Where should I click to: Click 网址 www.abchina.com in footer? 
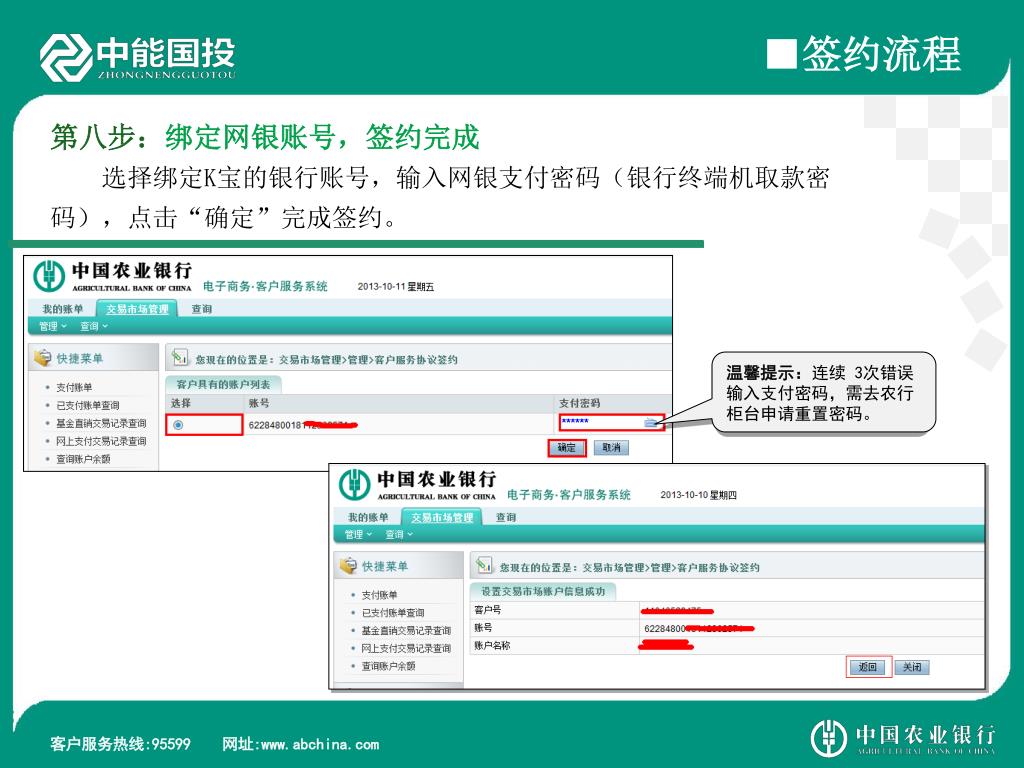[300, 744]
